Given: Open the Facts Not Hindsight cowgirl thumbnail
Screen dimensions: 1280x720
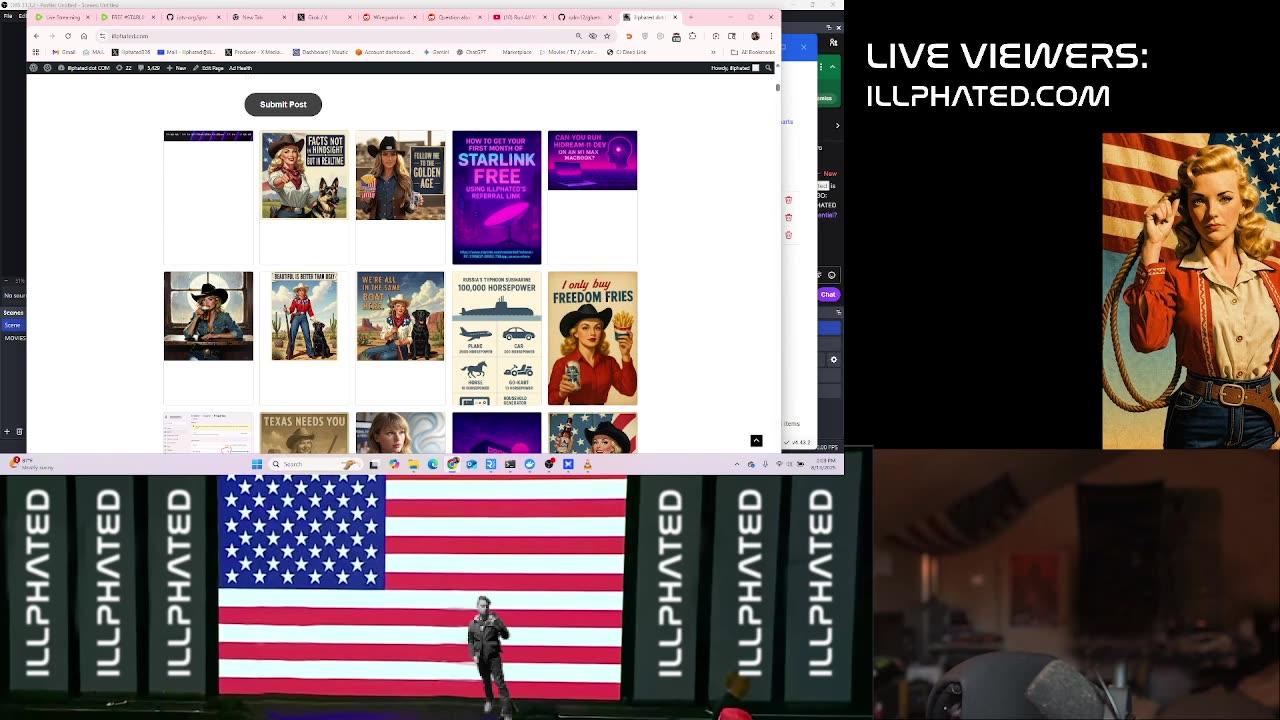Looking at the screenshot, I should [304, 175].
